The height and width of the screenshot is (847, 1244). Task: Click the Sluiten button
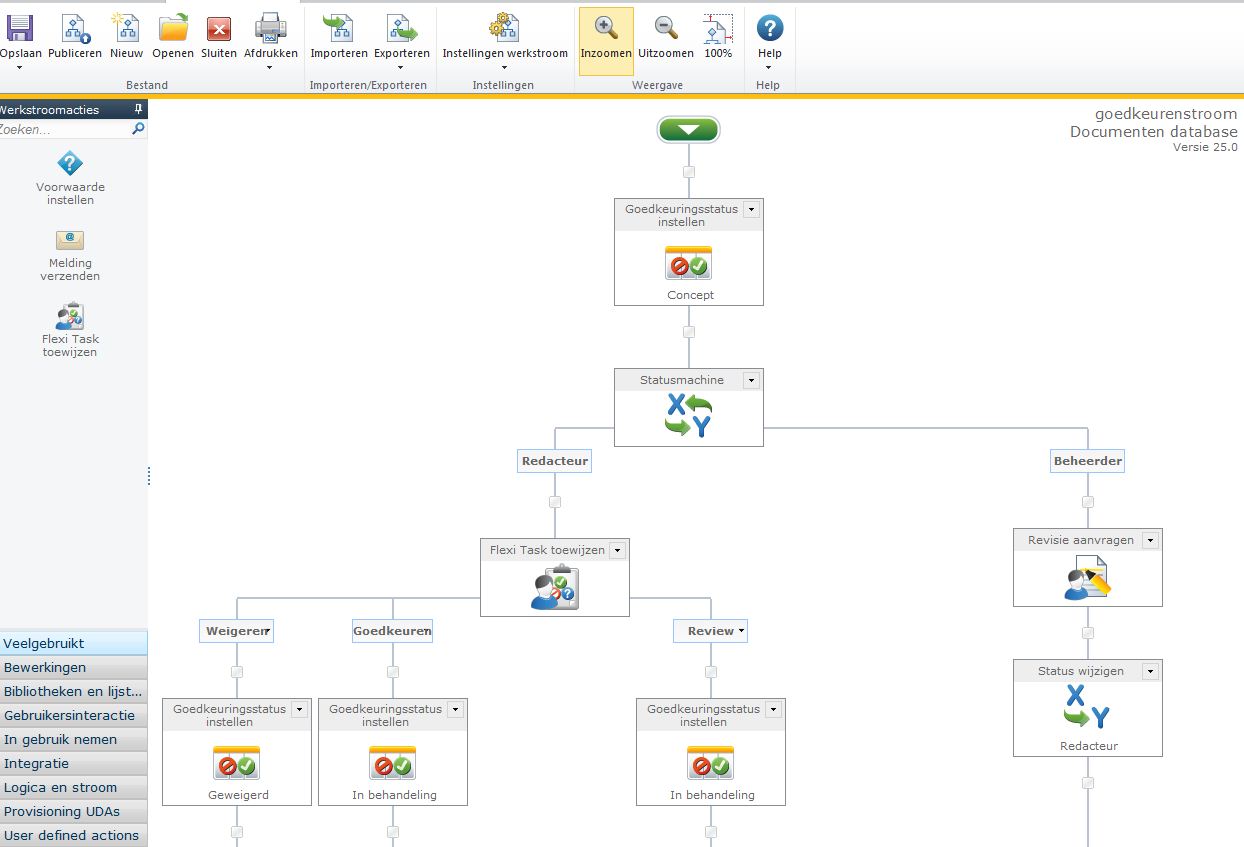[218, 27]
